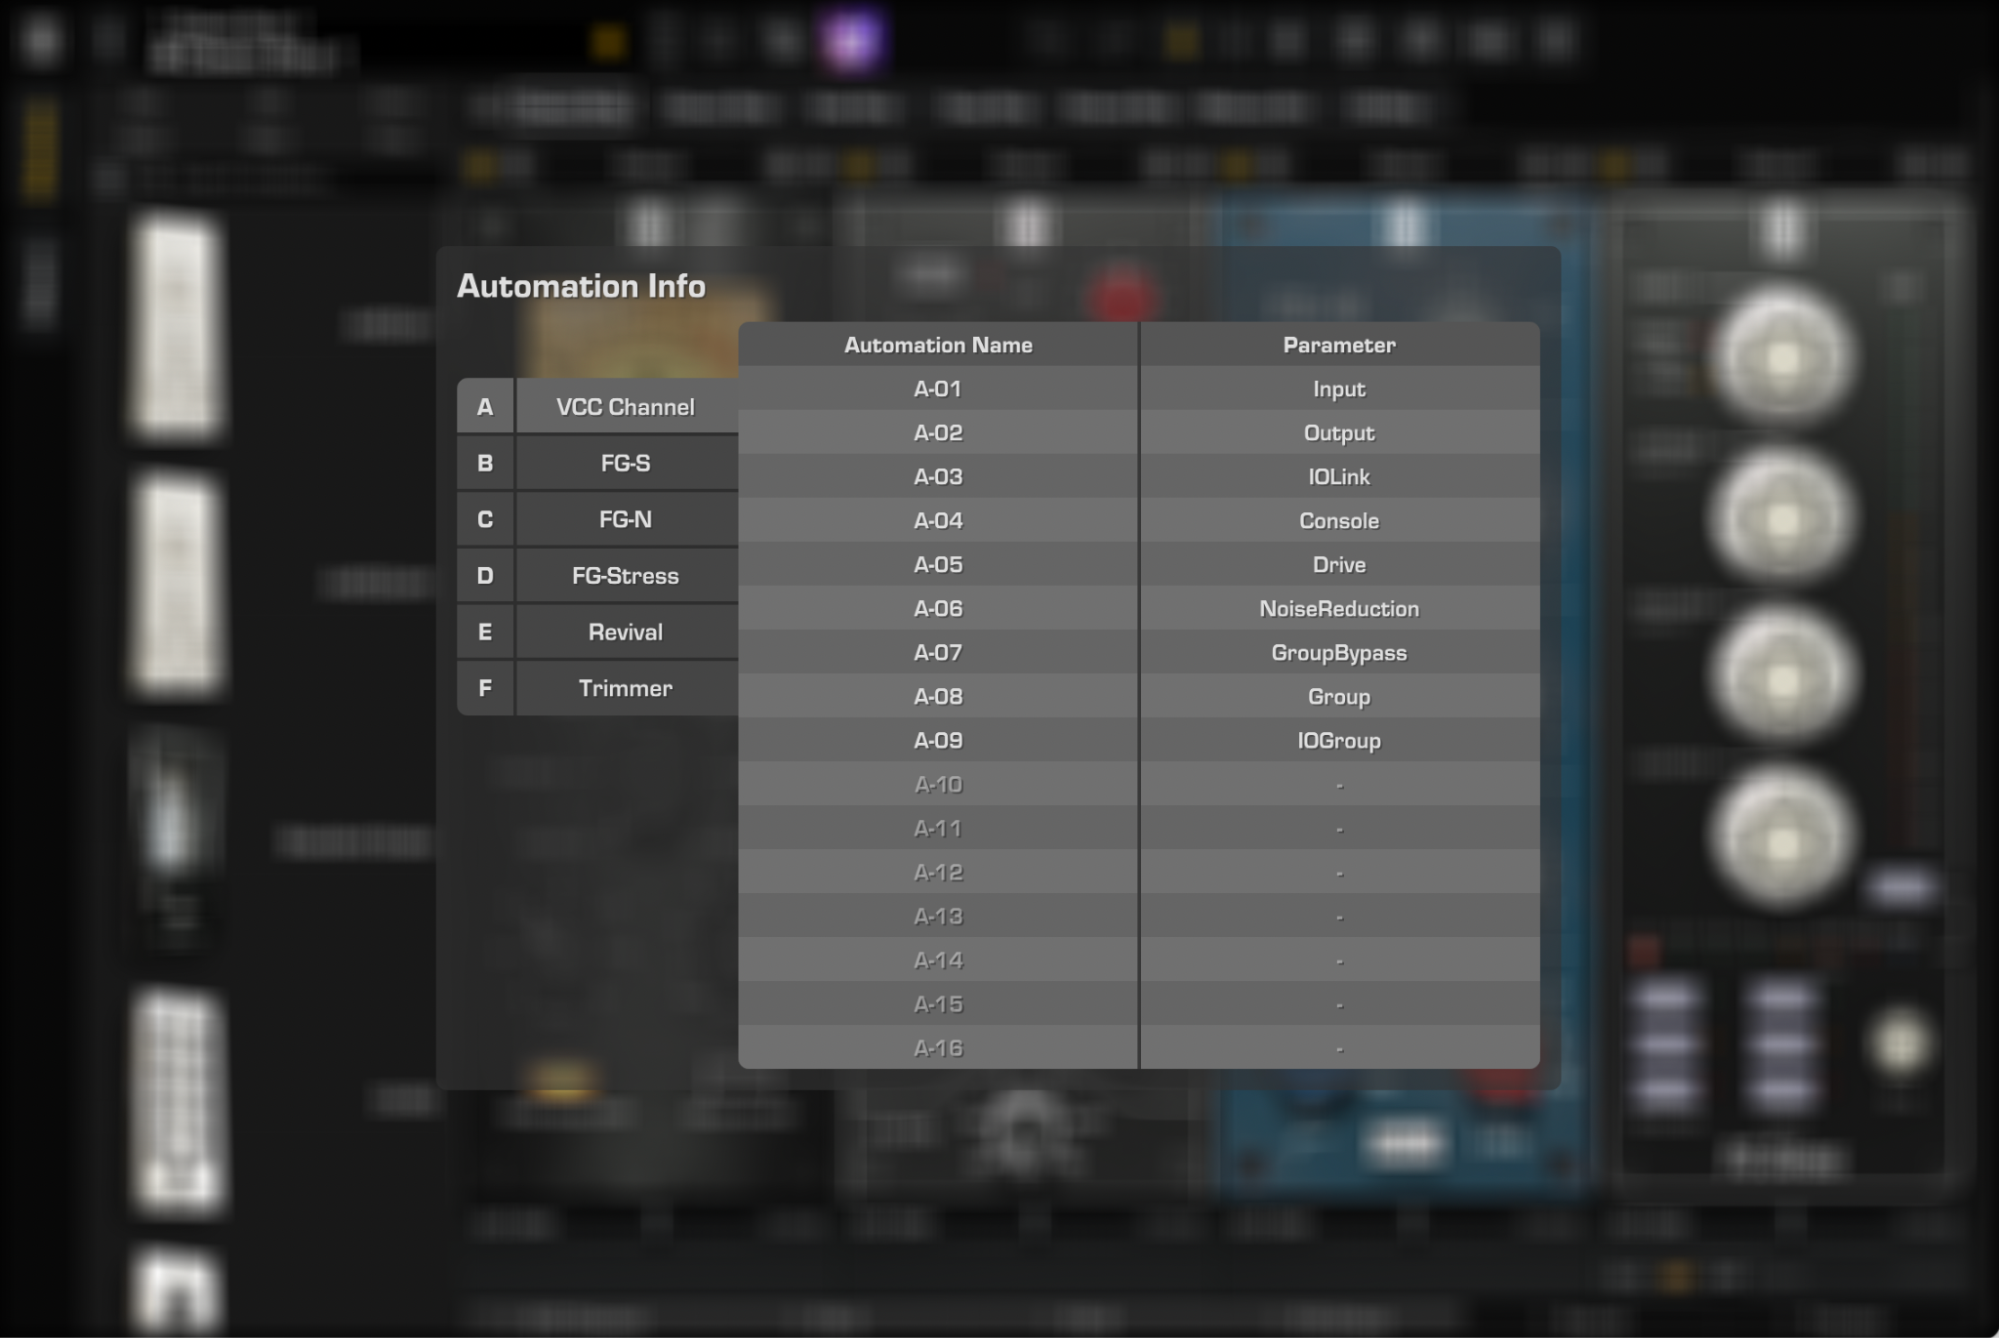This screenshot has height=1339, width=1999.
Task: Select the A-12 automation row
Action: pyautogui.click(x=1139, y=873)
